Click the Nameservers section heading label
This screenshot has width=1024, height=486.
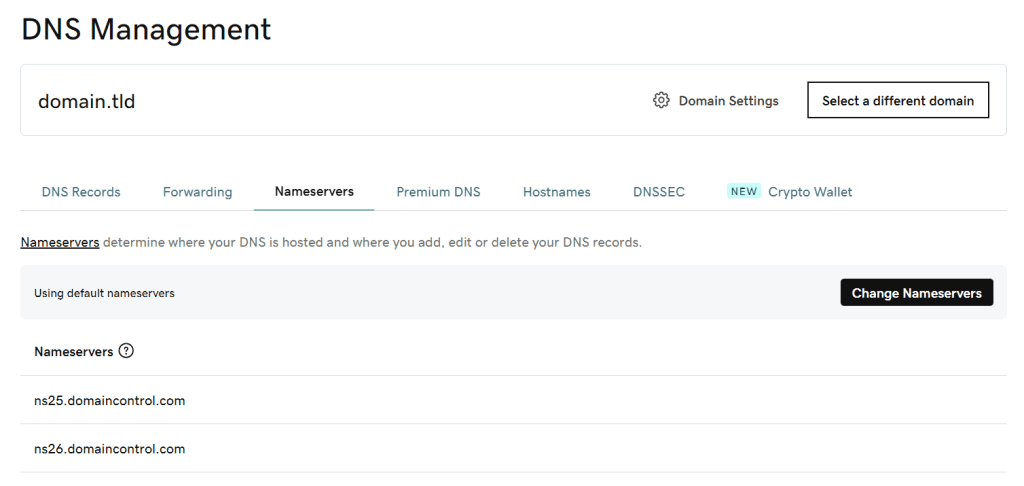[73, 352]
